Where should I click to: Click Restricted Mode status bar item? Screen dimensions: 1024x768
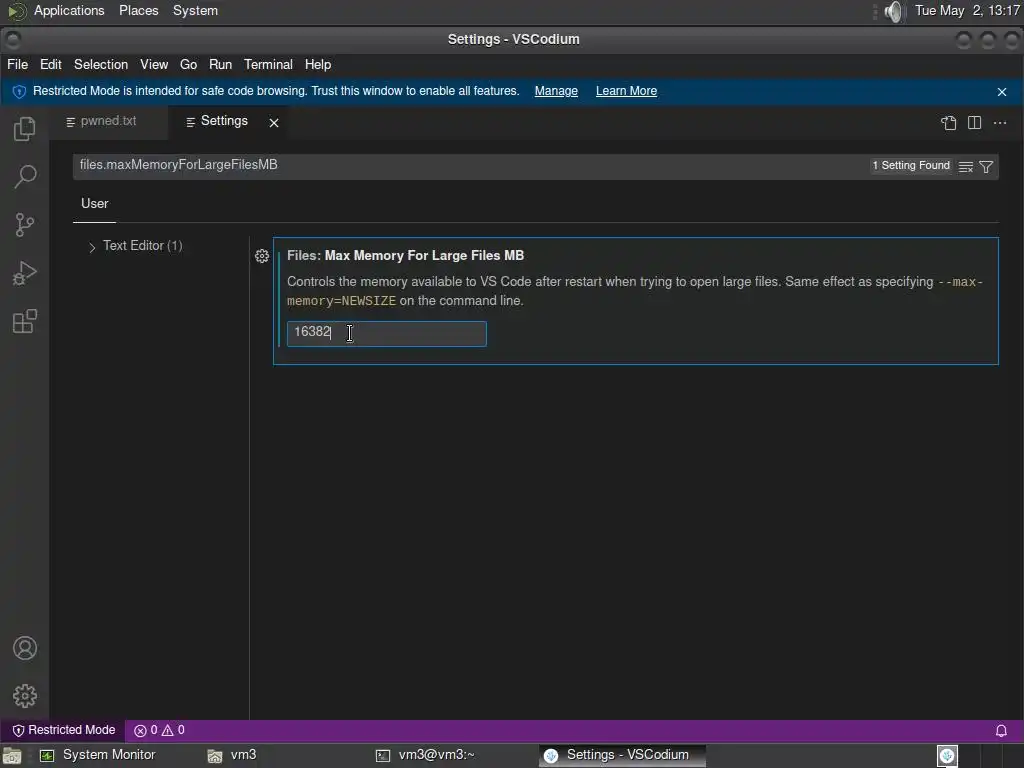64,730
